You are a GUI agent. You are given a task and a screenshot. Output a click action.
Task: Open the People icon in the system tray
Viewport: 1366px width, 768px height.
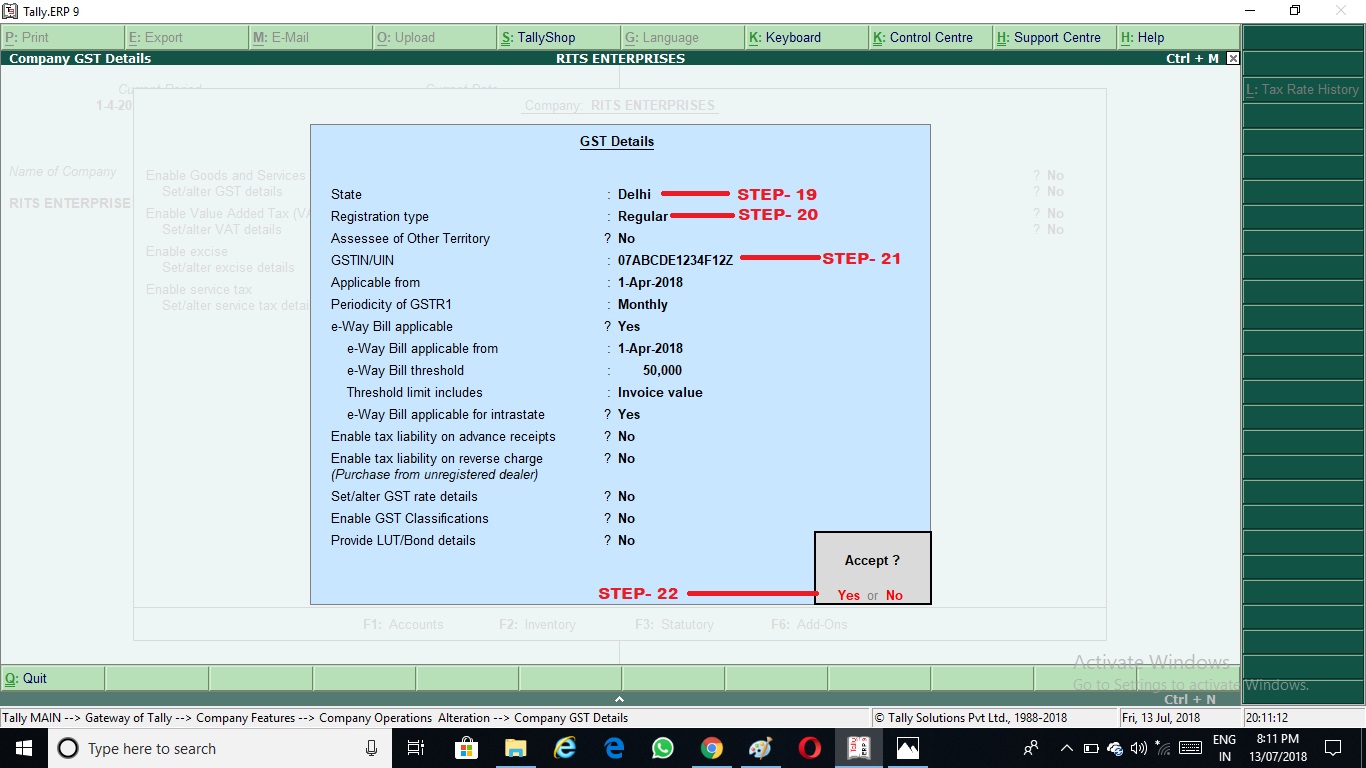[1031, 748]
